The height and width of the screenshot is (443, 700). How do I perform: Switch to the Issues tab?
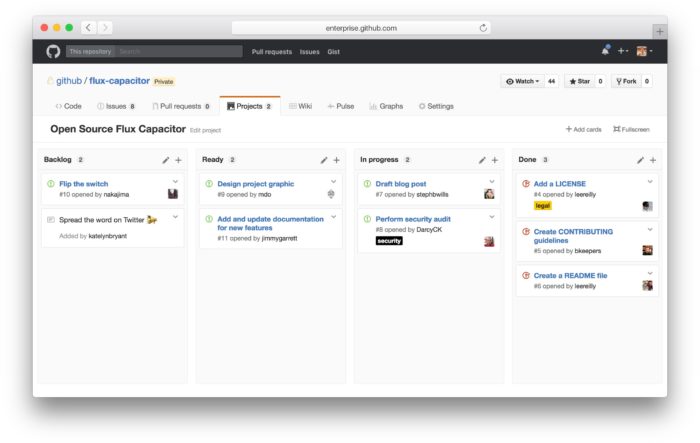[116, 106]
